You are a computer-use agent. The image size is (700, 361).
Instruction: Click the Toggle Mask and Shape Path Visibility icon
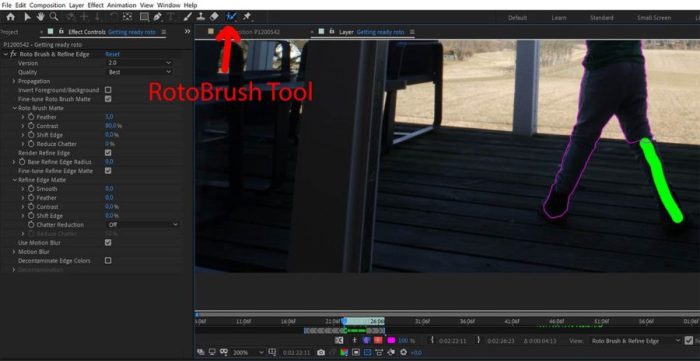pos(223,353)
